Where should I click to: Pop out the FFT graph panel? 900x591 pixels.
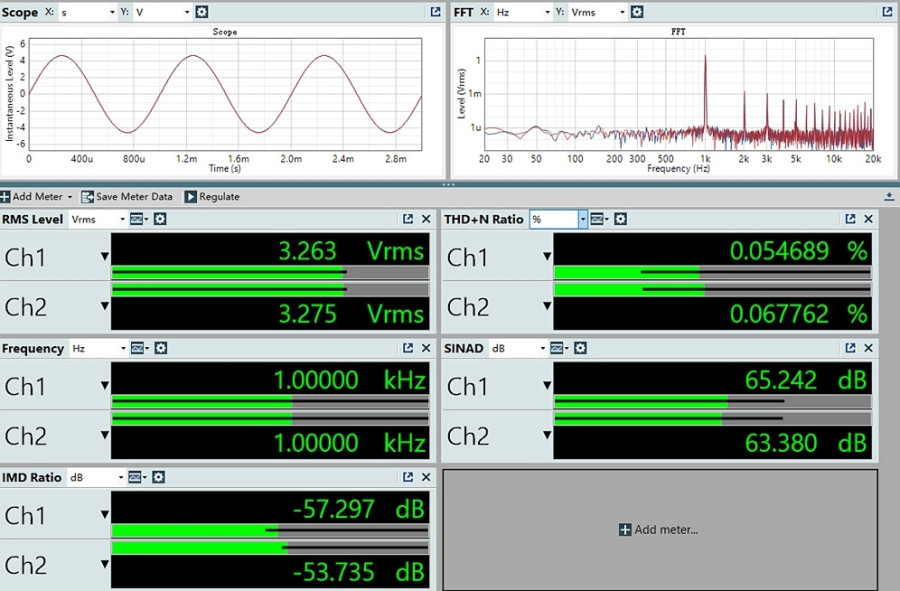[x=887, y=11]
